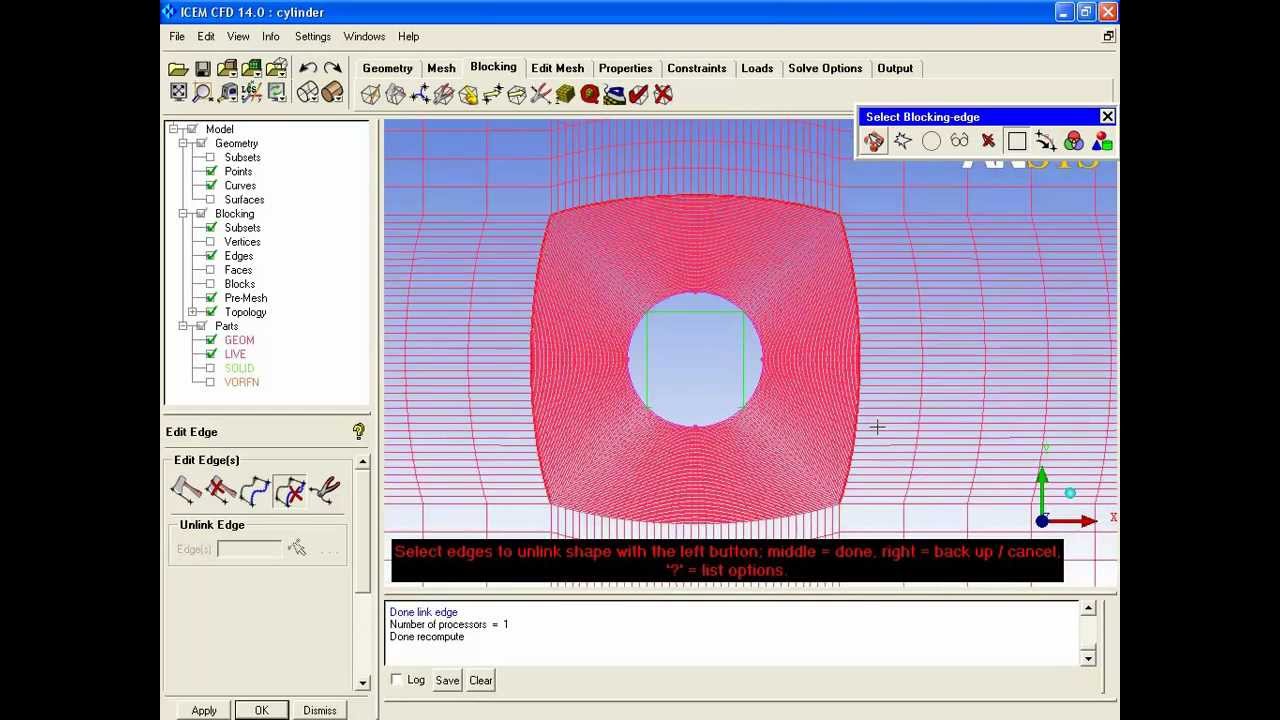The height and width of the screenshot is (720, 1280).
Task: Open Edit Edge help question mark
Action: pos(359,432)
